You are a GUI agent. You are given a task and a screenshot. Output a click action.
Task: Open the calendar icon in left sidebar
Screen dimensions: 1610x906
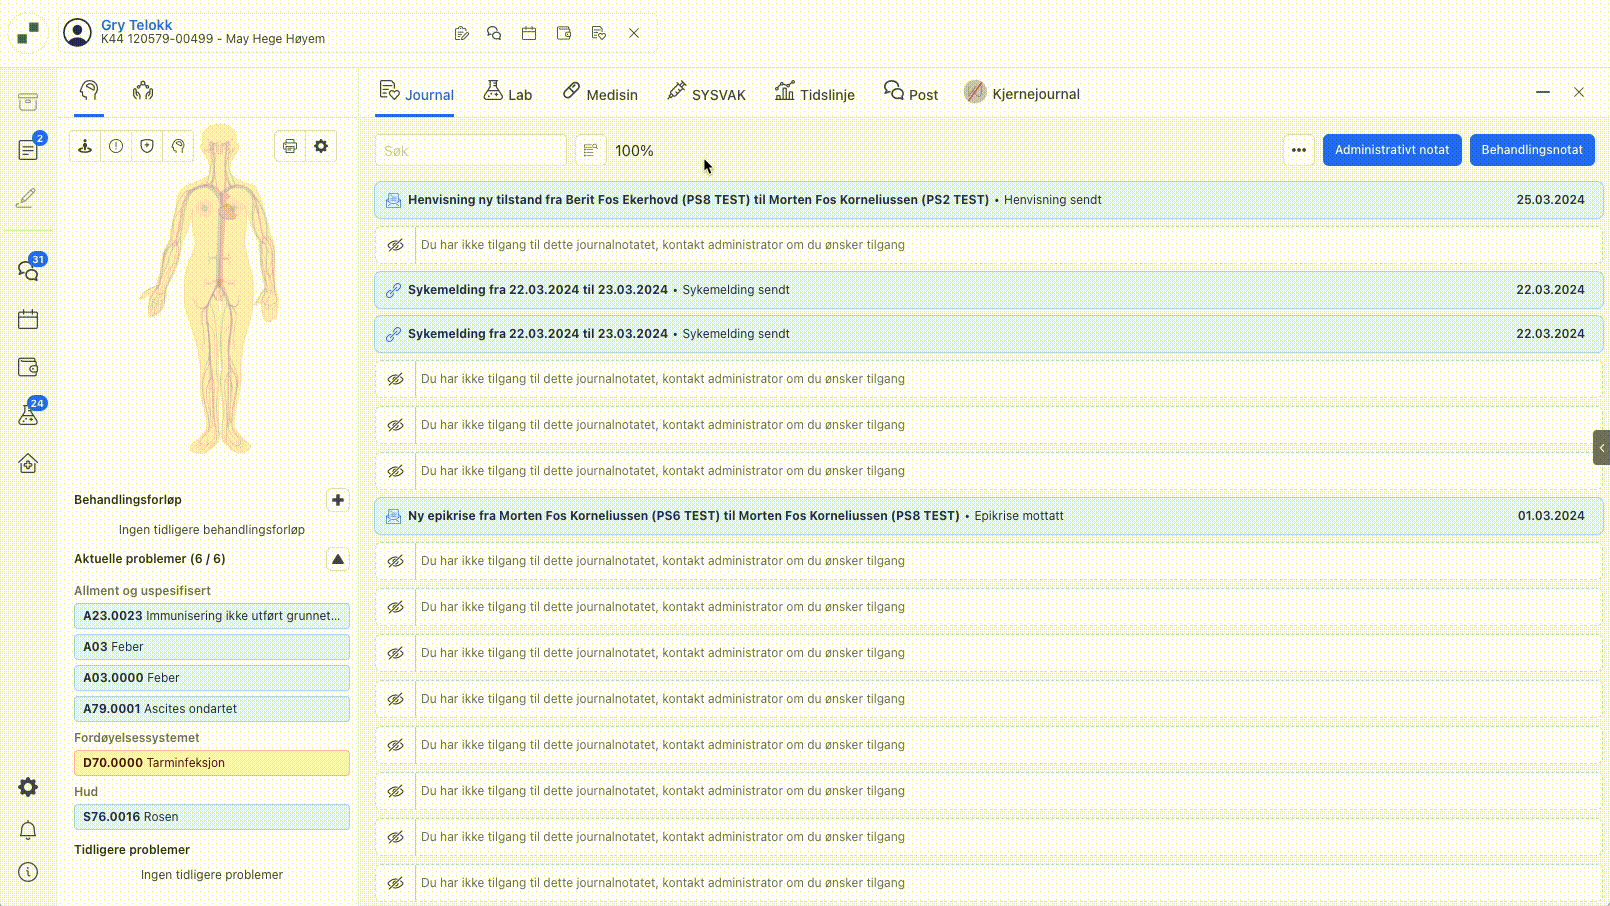(x=28, y=320)
